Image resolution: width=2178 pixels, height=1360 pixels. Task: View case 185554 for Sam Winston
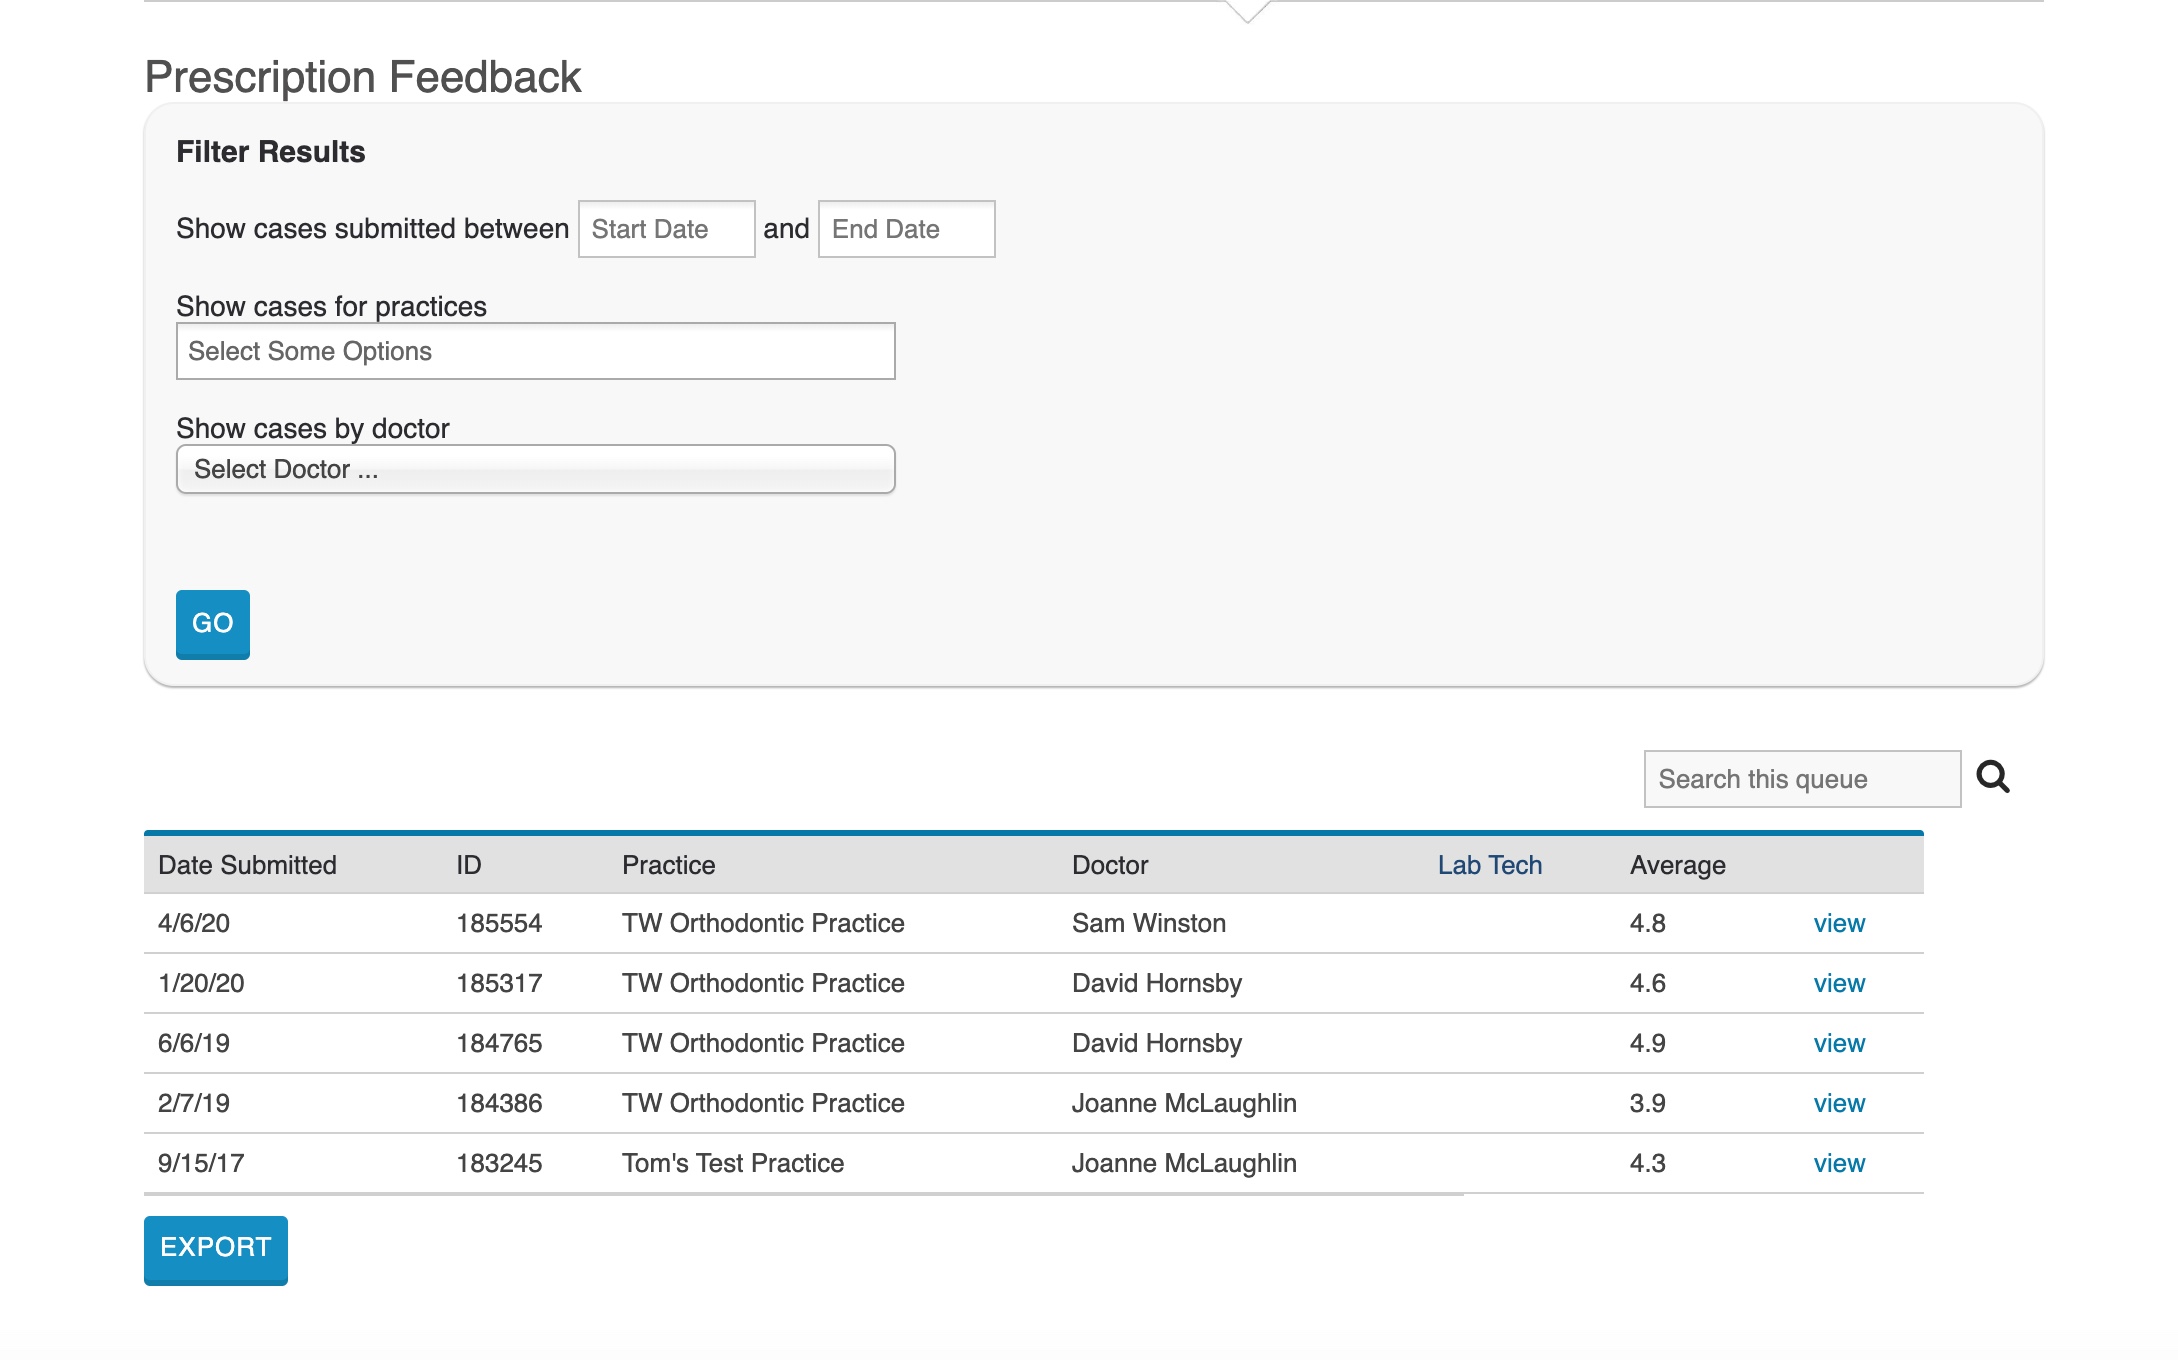point(1838,923)
